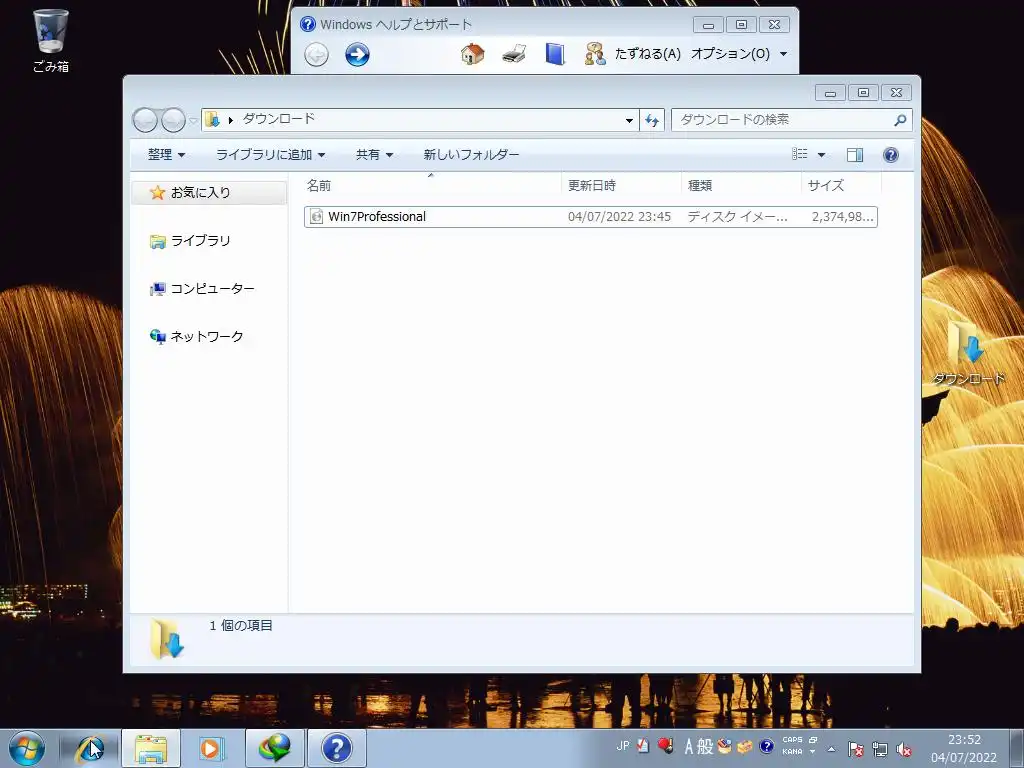Click JP input language indicator

tap(622, 745)
